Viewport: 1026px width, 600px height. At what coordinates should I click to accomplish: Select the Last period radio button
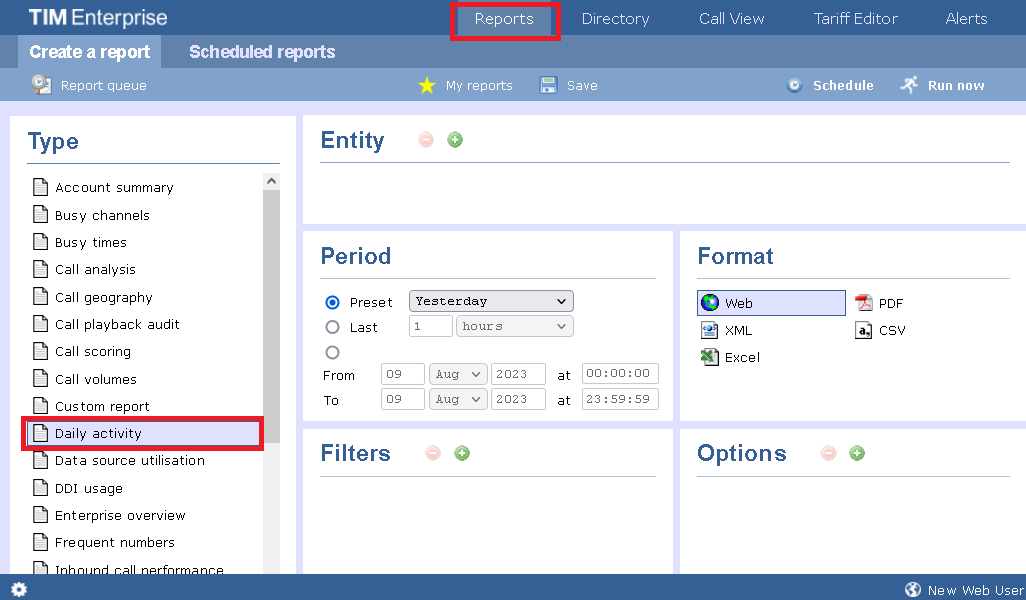point(333,327)
